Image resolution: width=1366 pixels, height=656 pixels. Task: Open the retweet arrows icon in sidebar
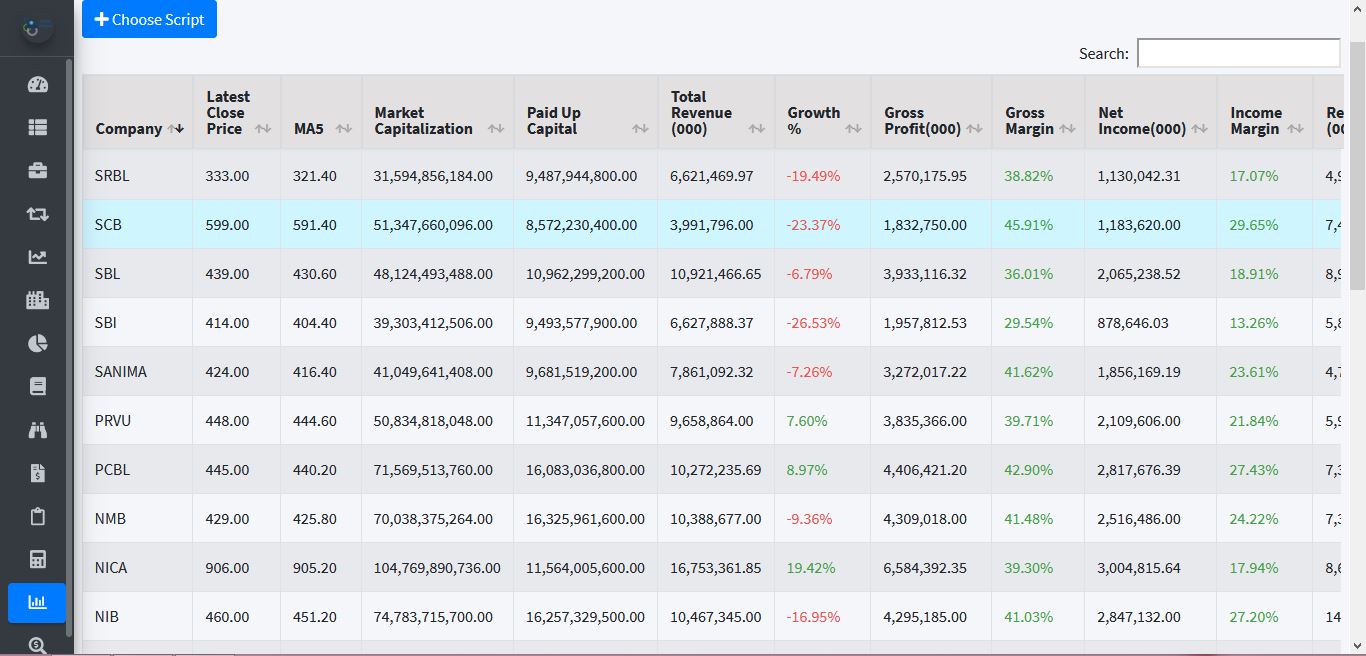[x=37, y=213]
